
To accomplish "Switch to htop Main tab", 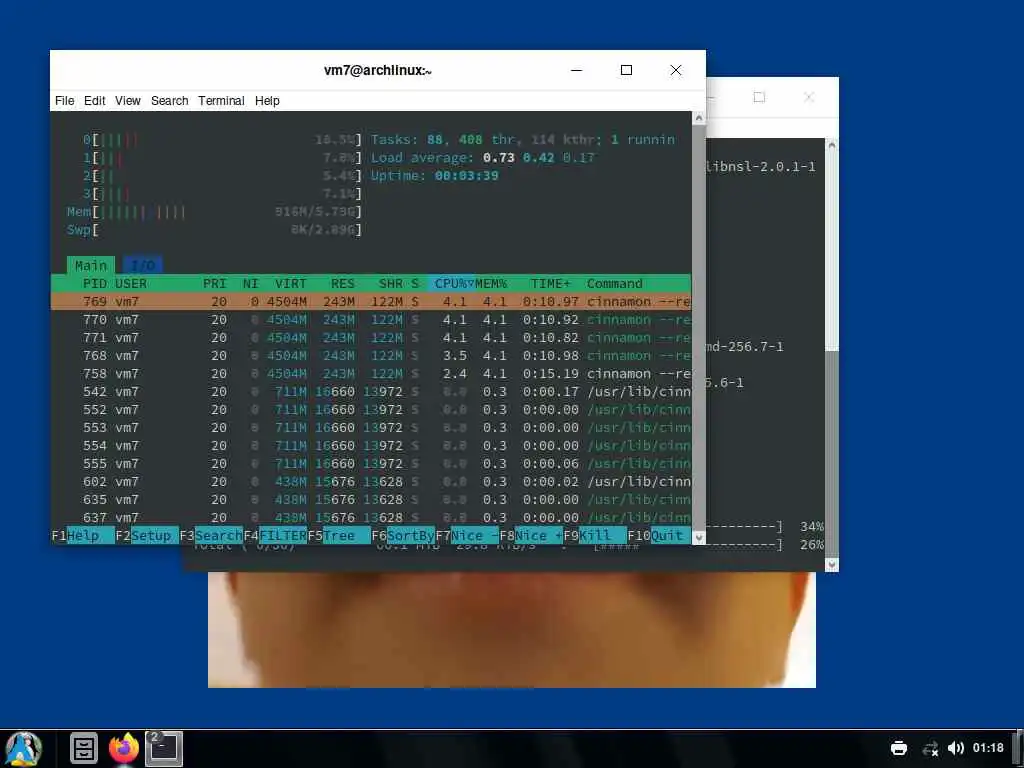I will coord(91,265).
